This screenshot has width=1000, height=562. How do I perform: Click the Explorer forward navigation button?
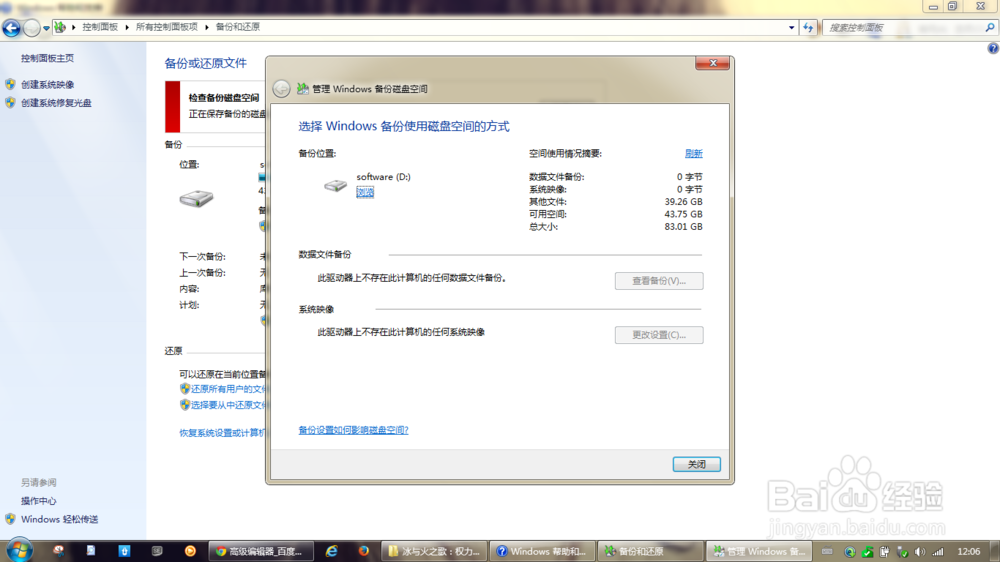(x=31, y=27)
